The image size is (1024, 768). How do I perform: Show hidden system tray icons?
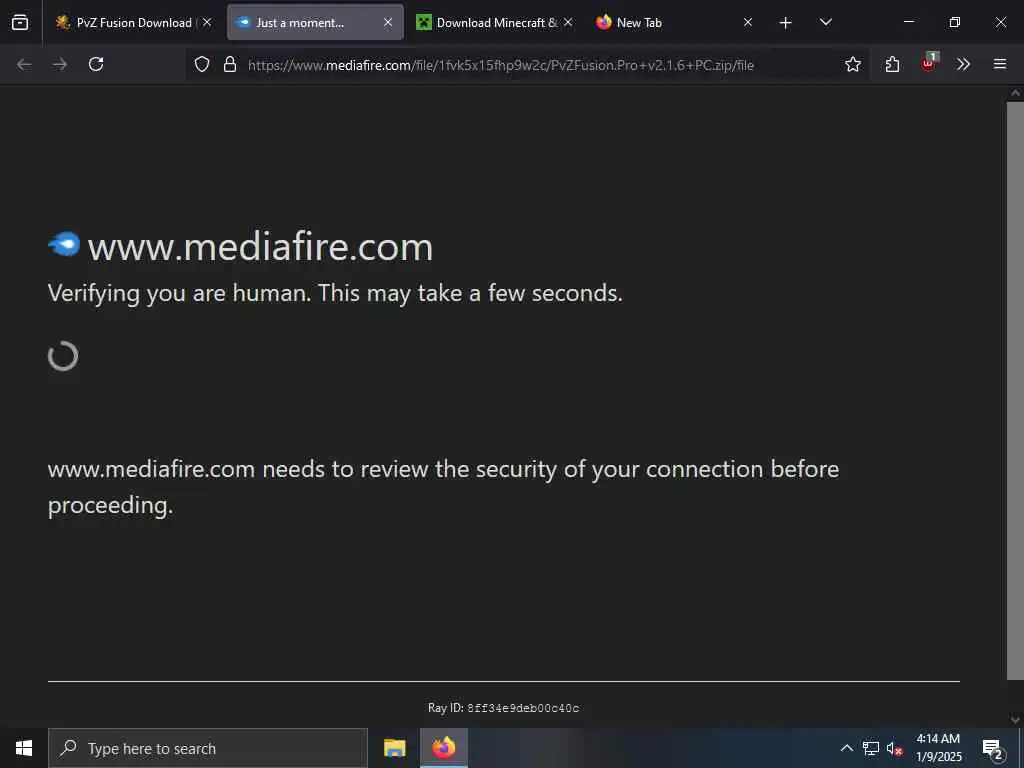pyautogui.click(x=846, y=748)
